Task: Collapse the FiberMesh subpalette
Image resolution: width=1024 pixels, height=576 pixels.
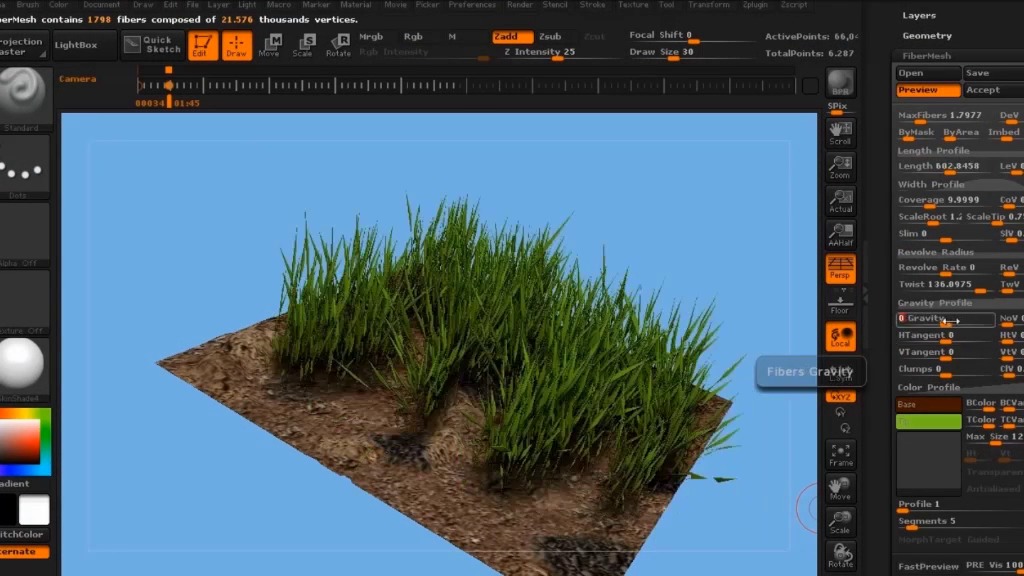Action: [926, 56]
